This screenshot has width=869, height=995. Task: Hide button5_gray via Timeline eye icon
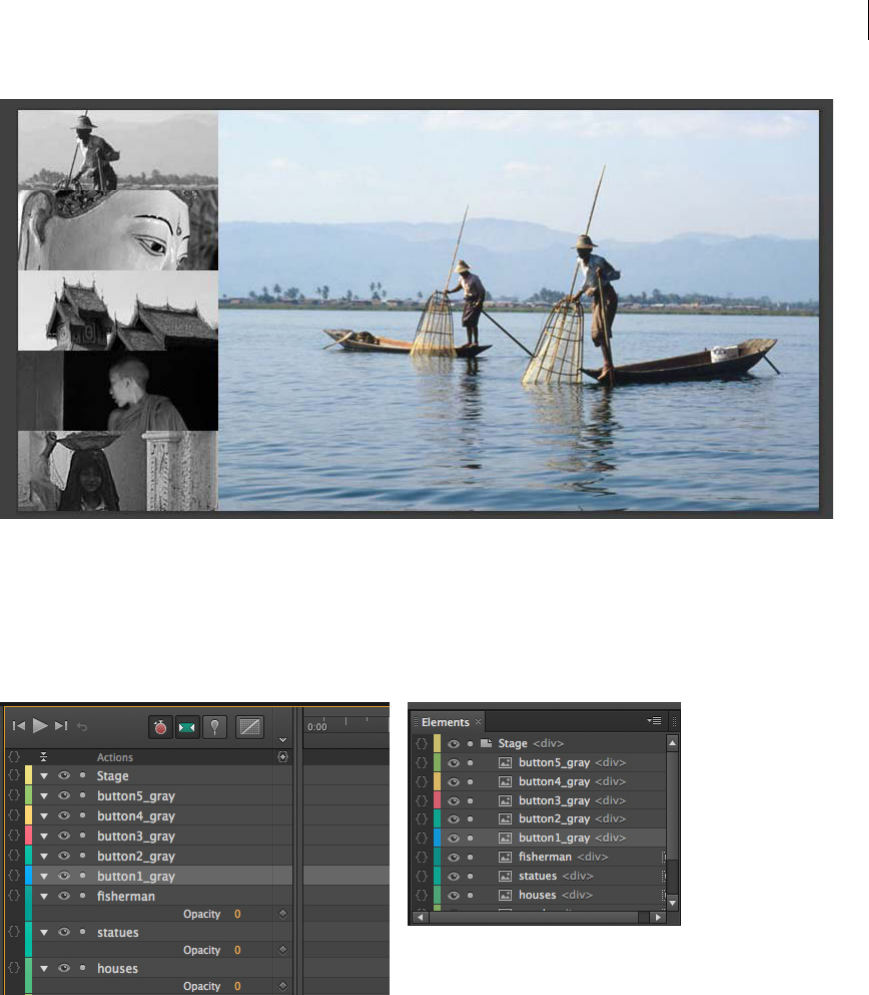point(63,795)
